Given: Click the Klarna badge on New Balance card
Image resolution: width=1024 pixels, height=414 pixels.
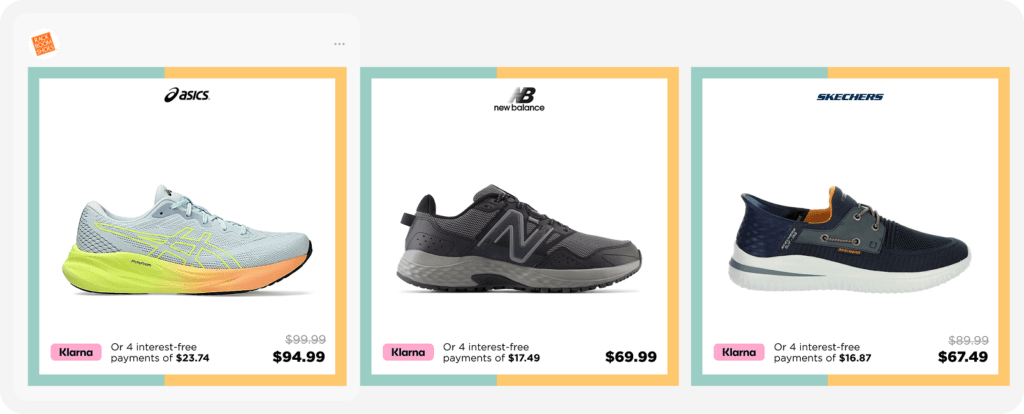Looking at the screenshot, I should coord(408,352).
